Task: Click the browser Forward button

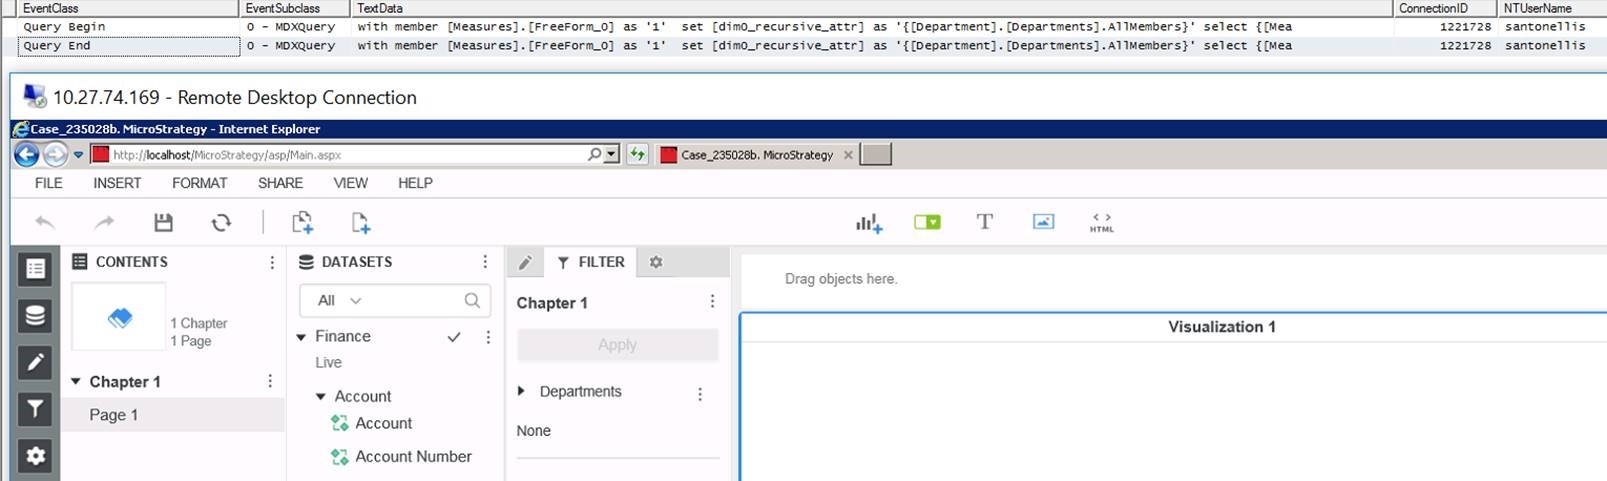Action: click(56, 154)
